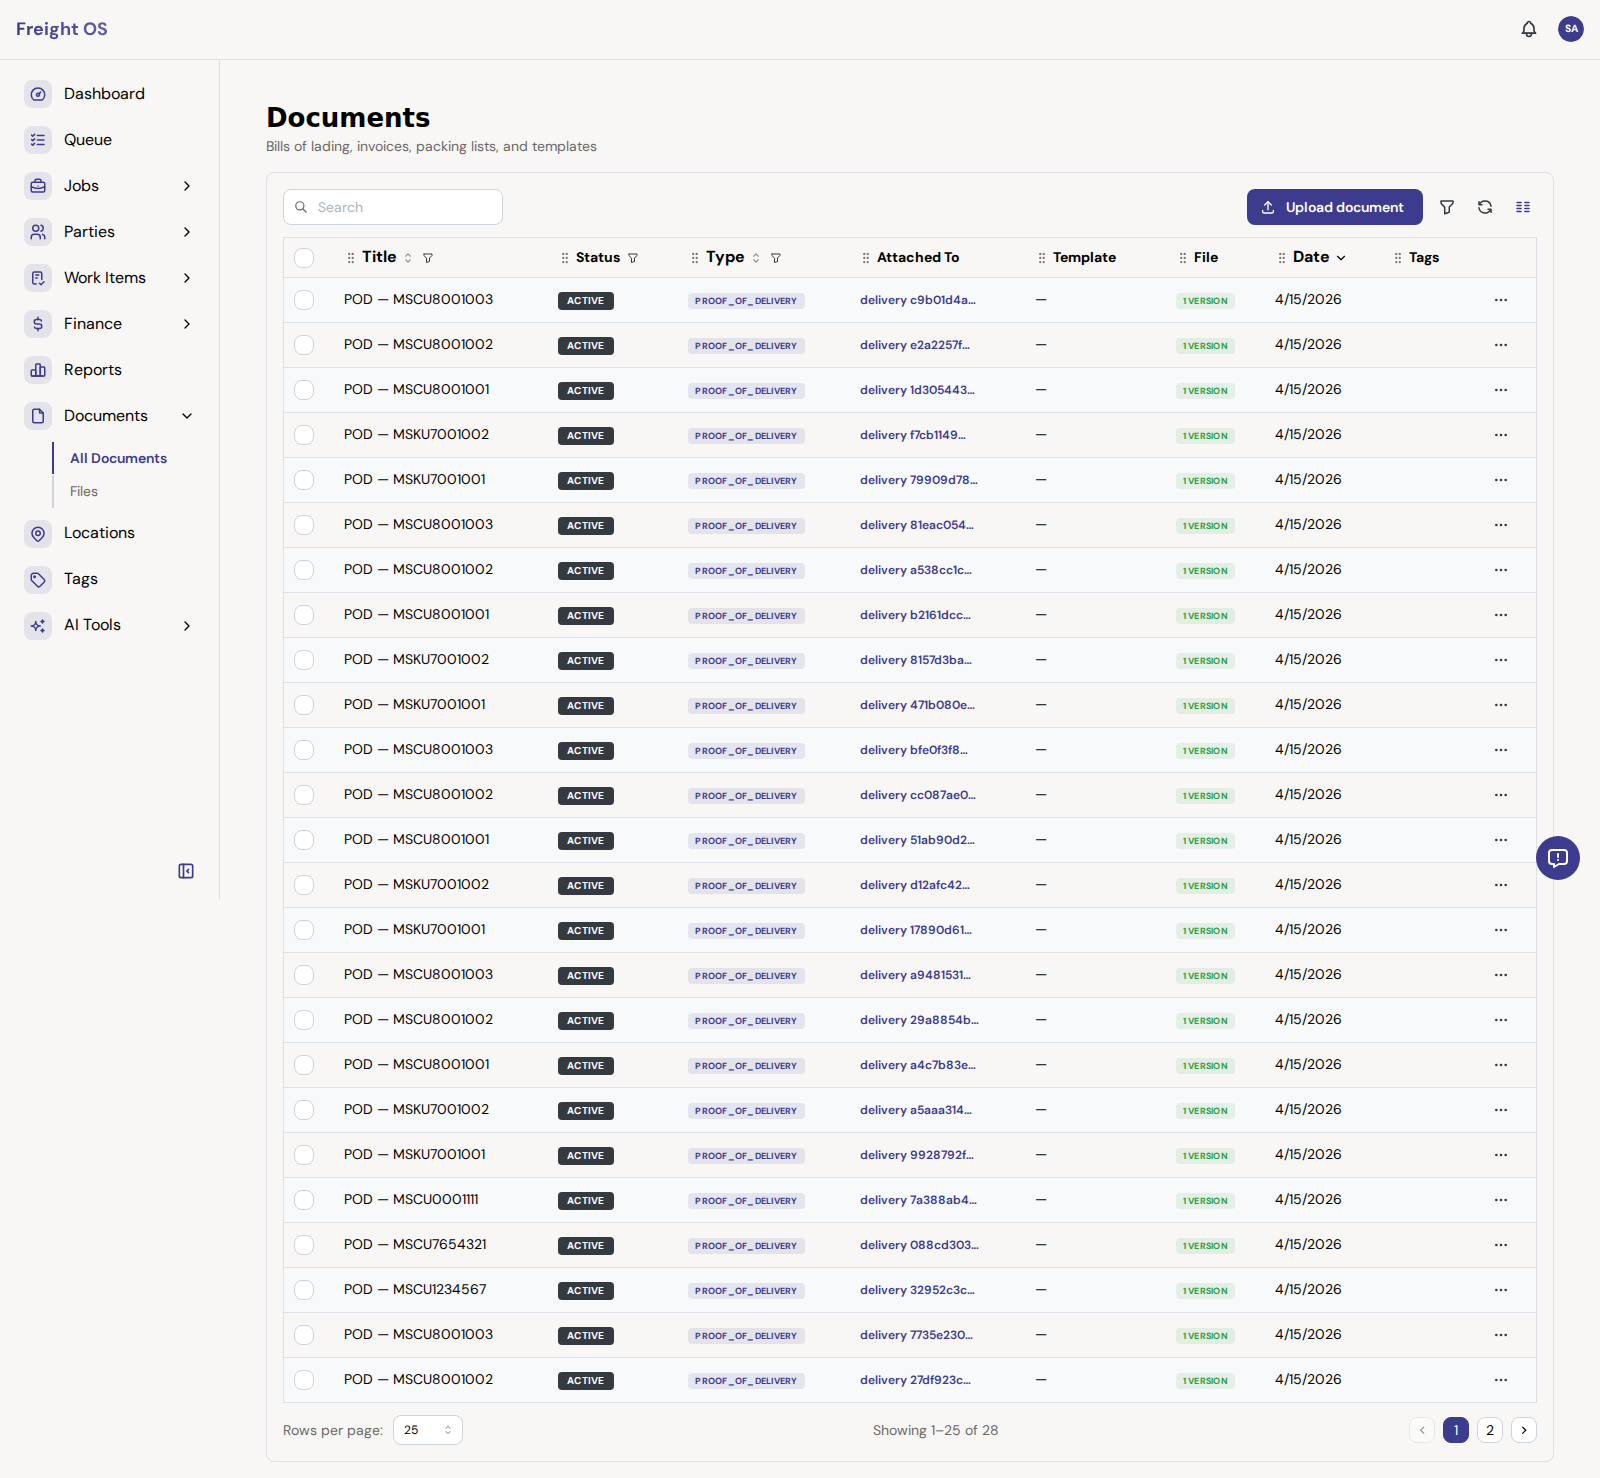The height and width of the screenshot is (1478, 1600).
Task: Check the row checkbox for POD — MSCU0001111
Action: 304,1200
